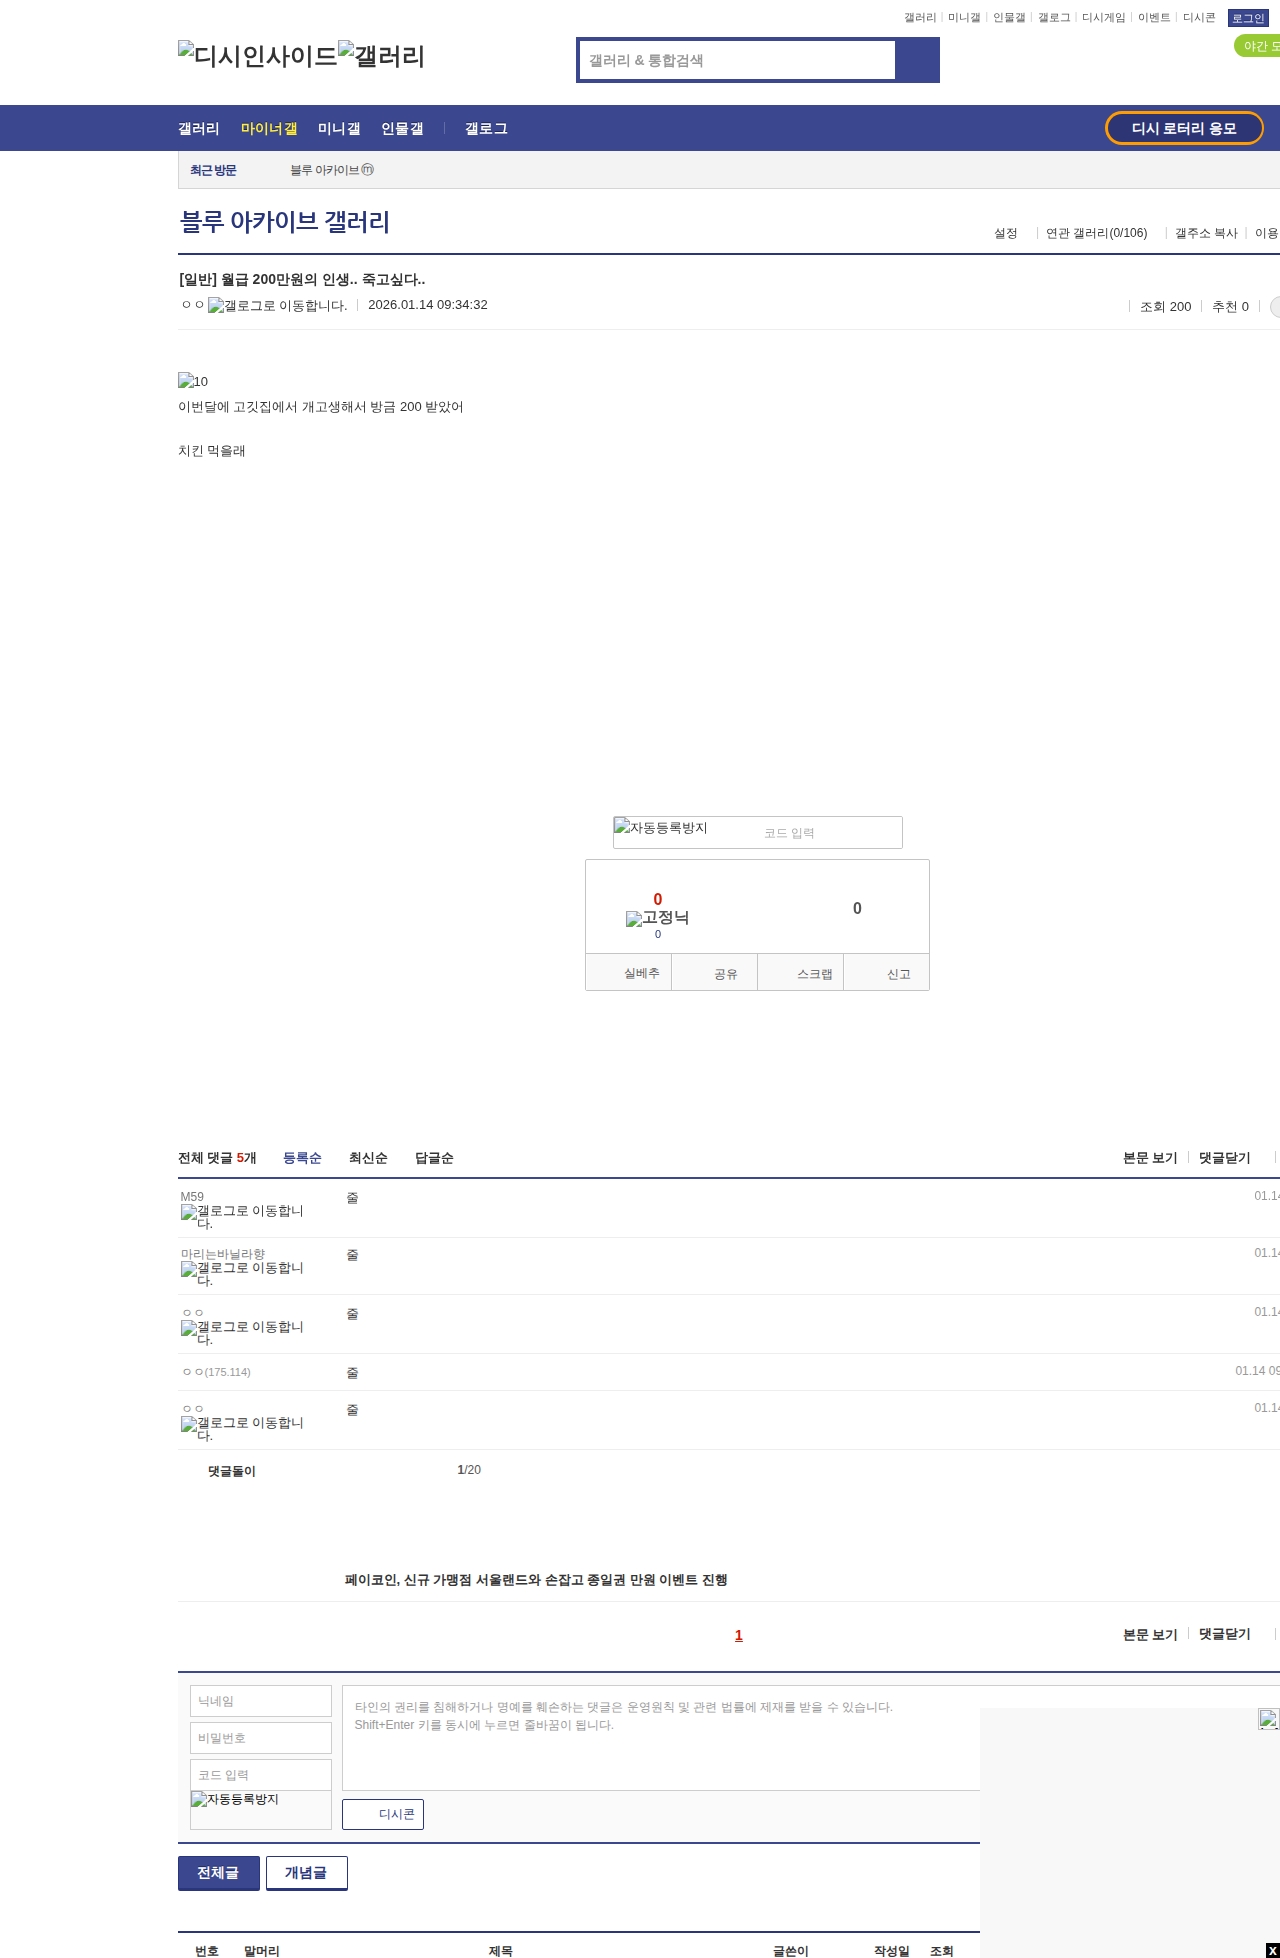Click the 작성일 column header
1280x1958 pixels.
[892, 1951]
